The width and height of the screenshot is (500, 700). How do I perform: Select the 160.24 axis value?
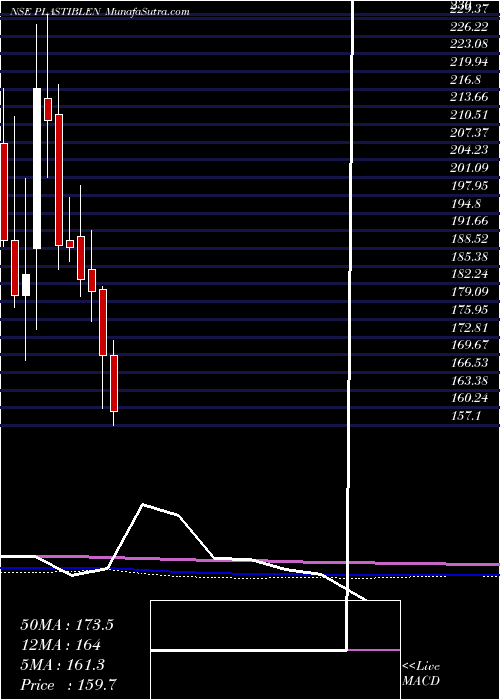(471, 399)
